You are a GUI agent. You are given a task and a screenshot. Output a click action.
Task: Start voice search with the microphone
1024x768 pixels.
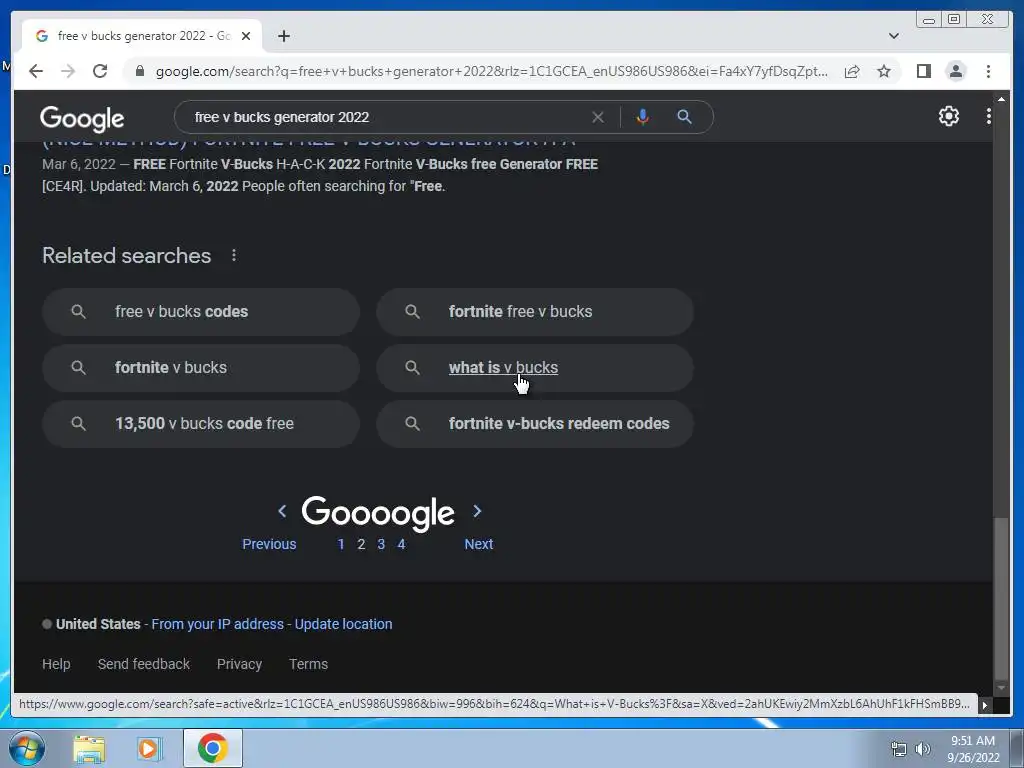click(643, 117)
